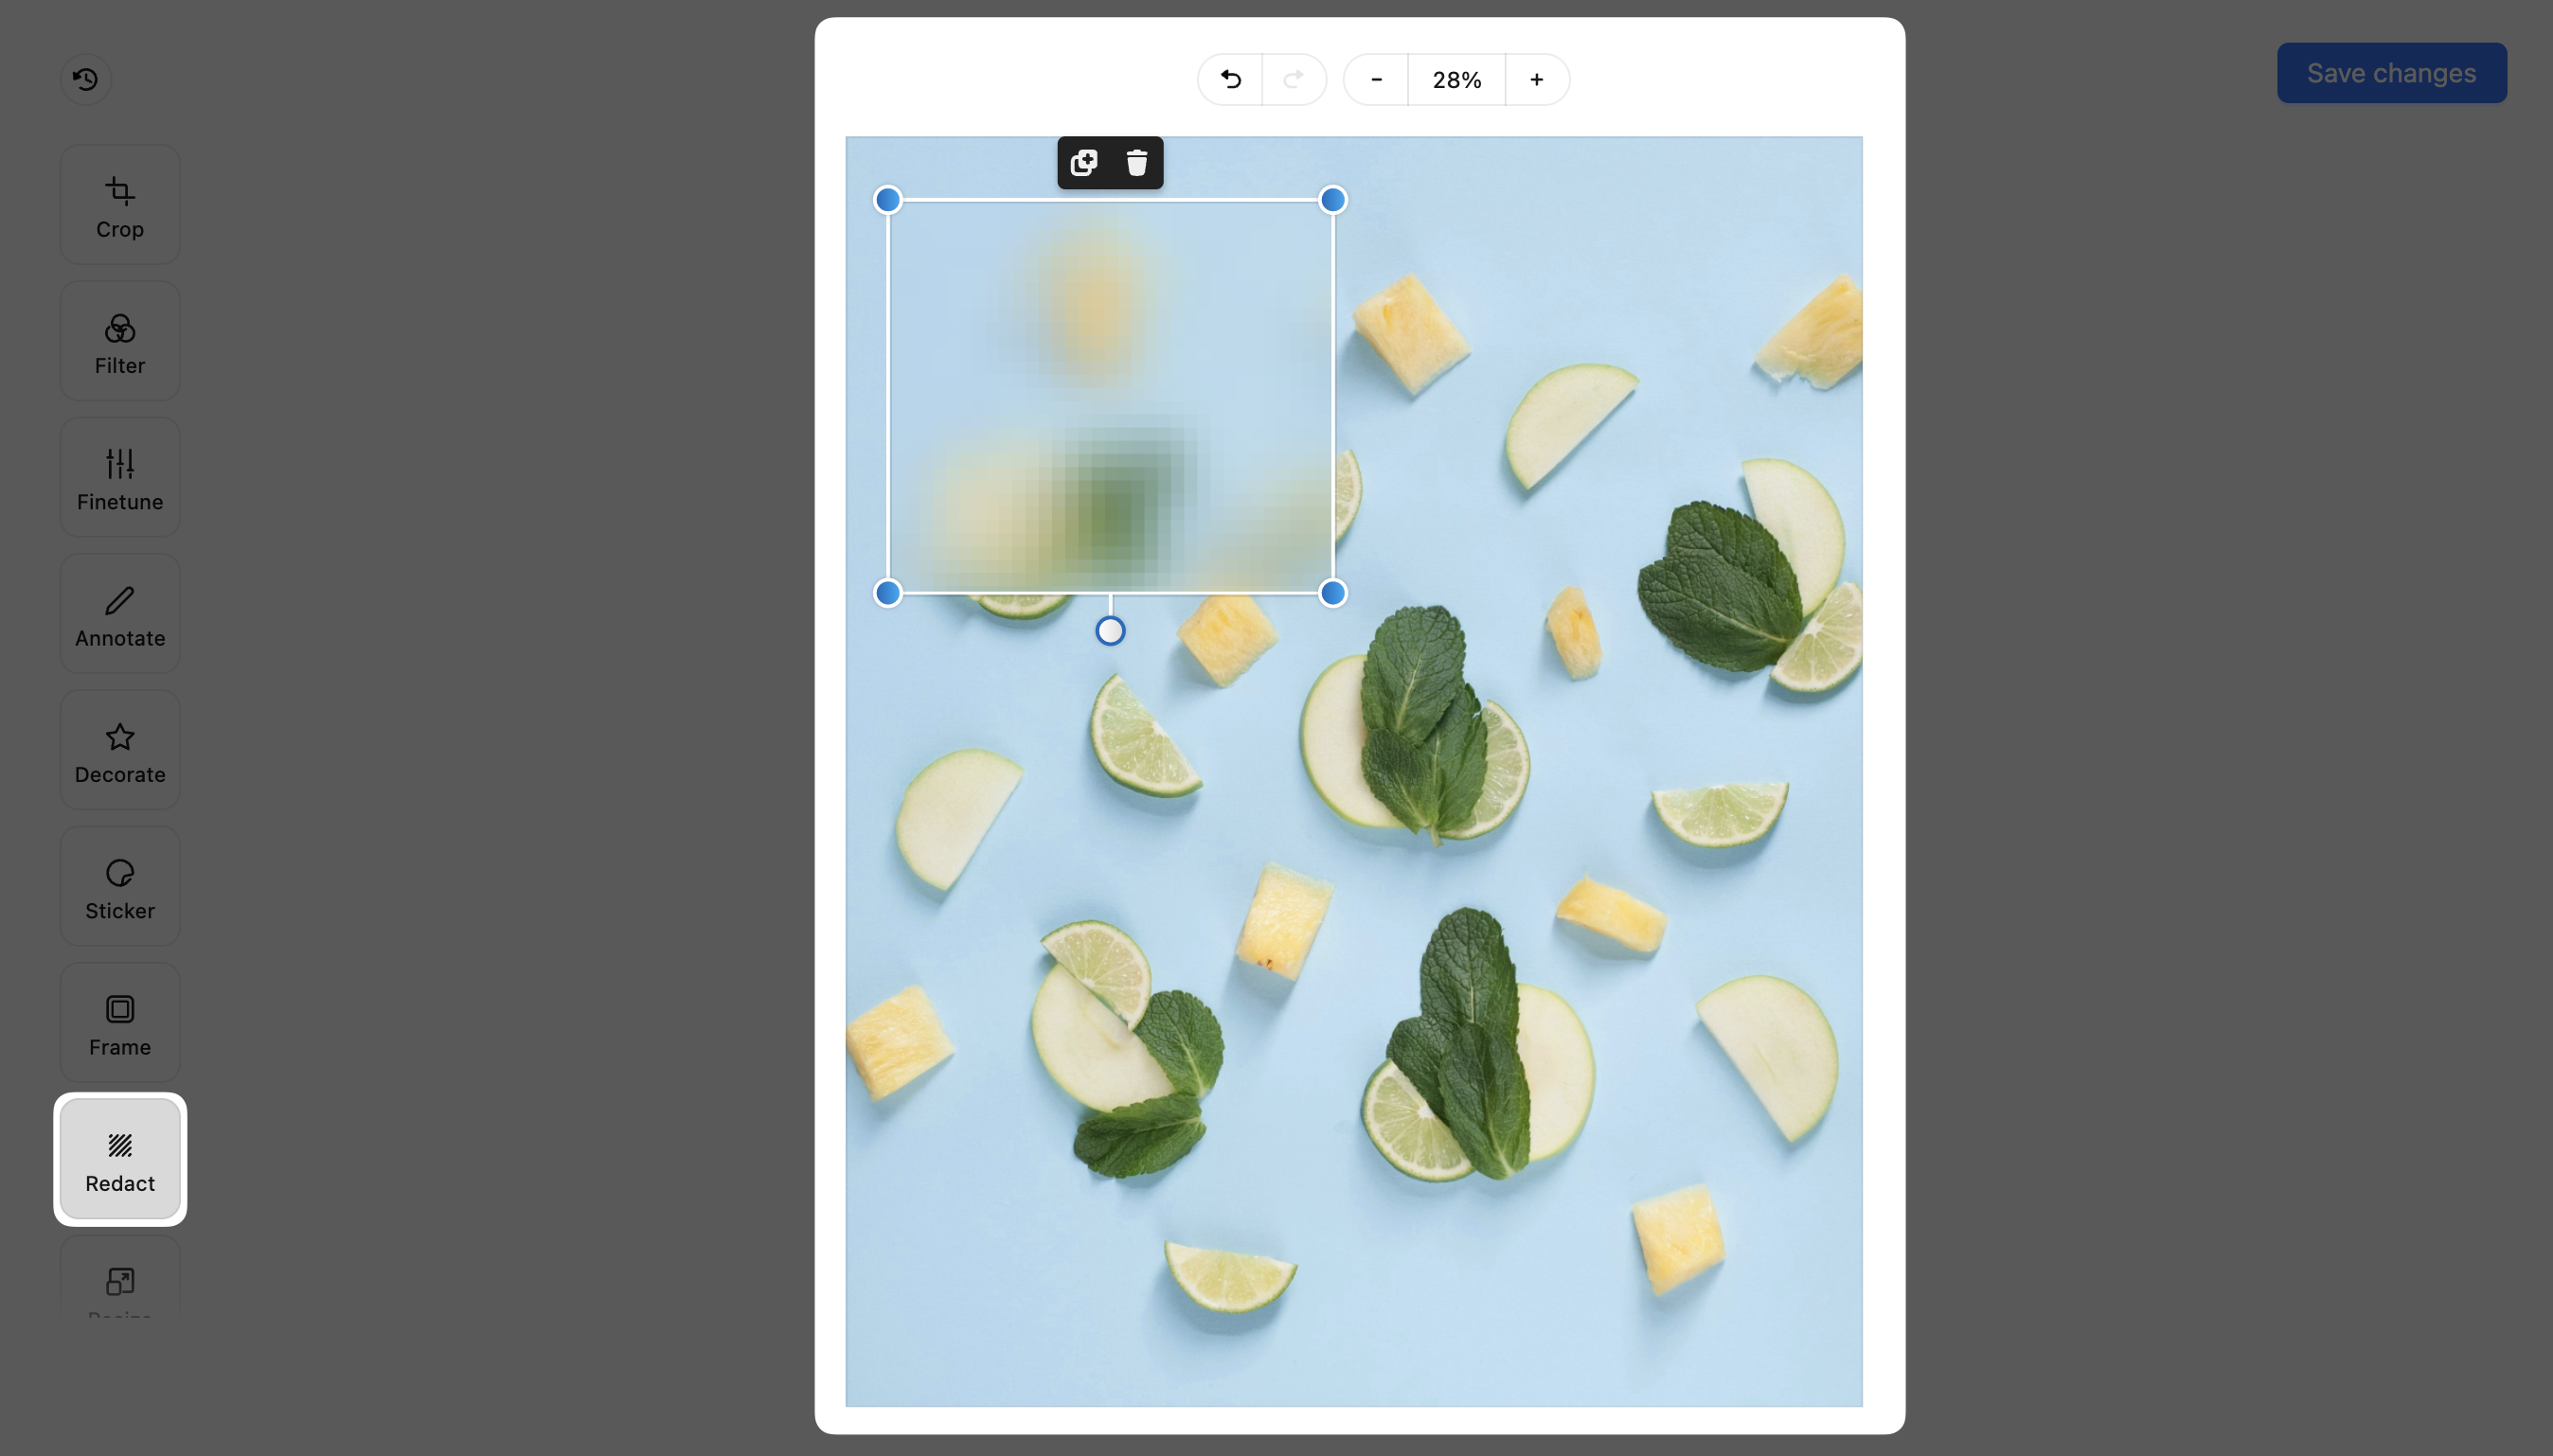Image resolution: width=2553 pixels, height=1456 pixels.
Task: Undo the last edit
Action: (x=1231, y=79)
